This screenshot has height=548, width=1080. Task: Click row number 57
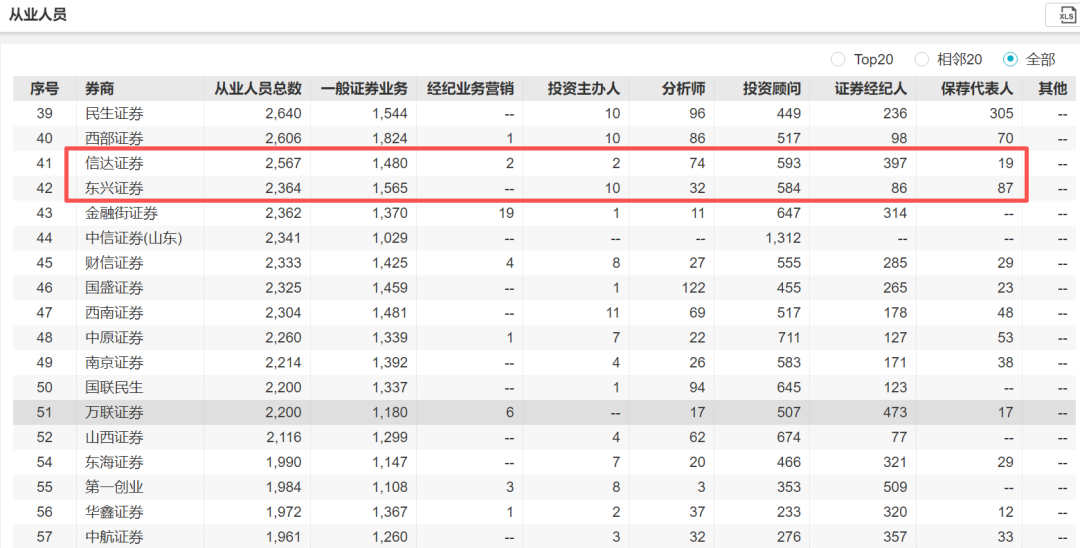44,537
